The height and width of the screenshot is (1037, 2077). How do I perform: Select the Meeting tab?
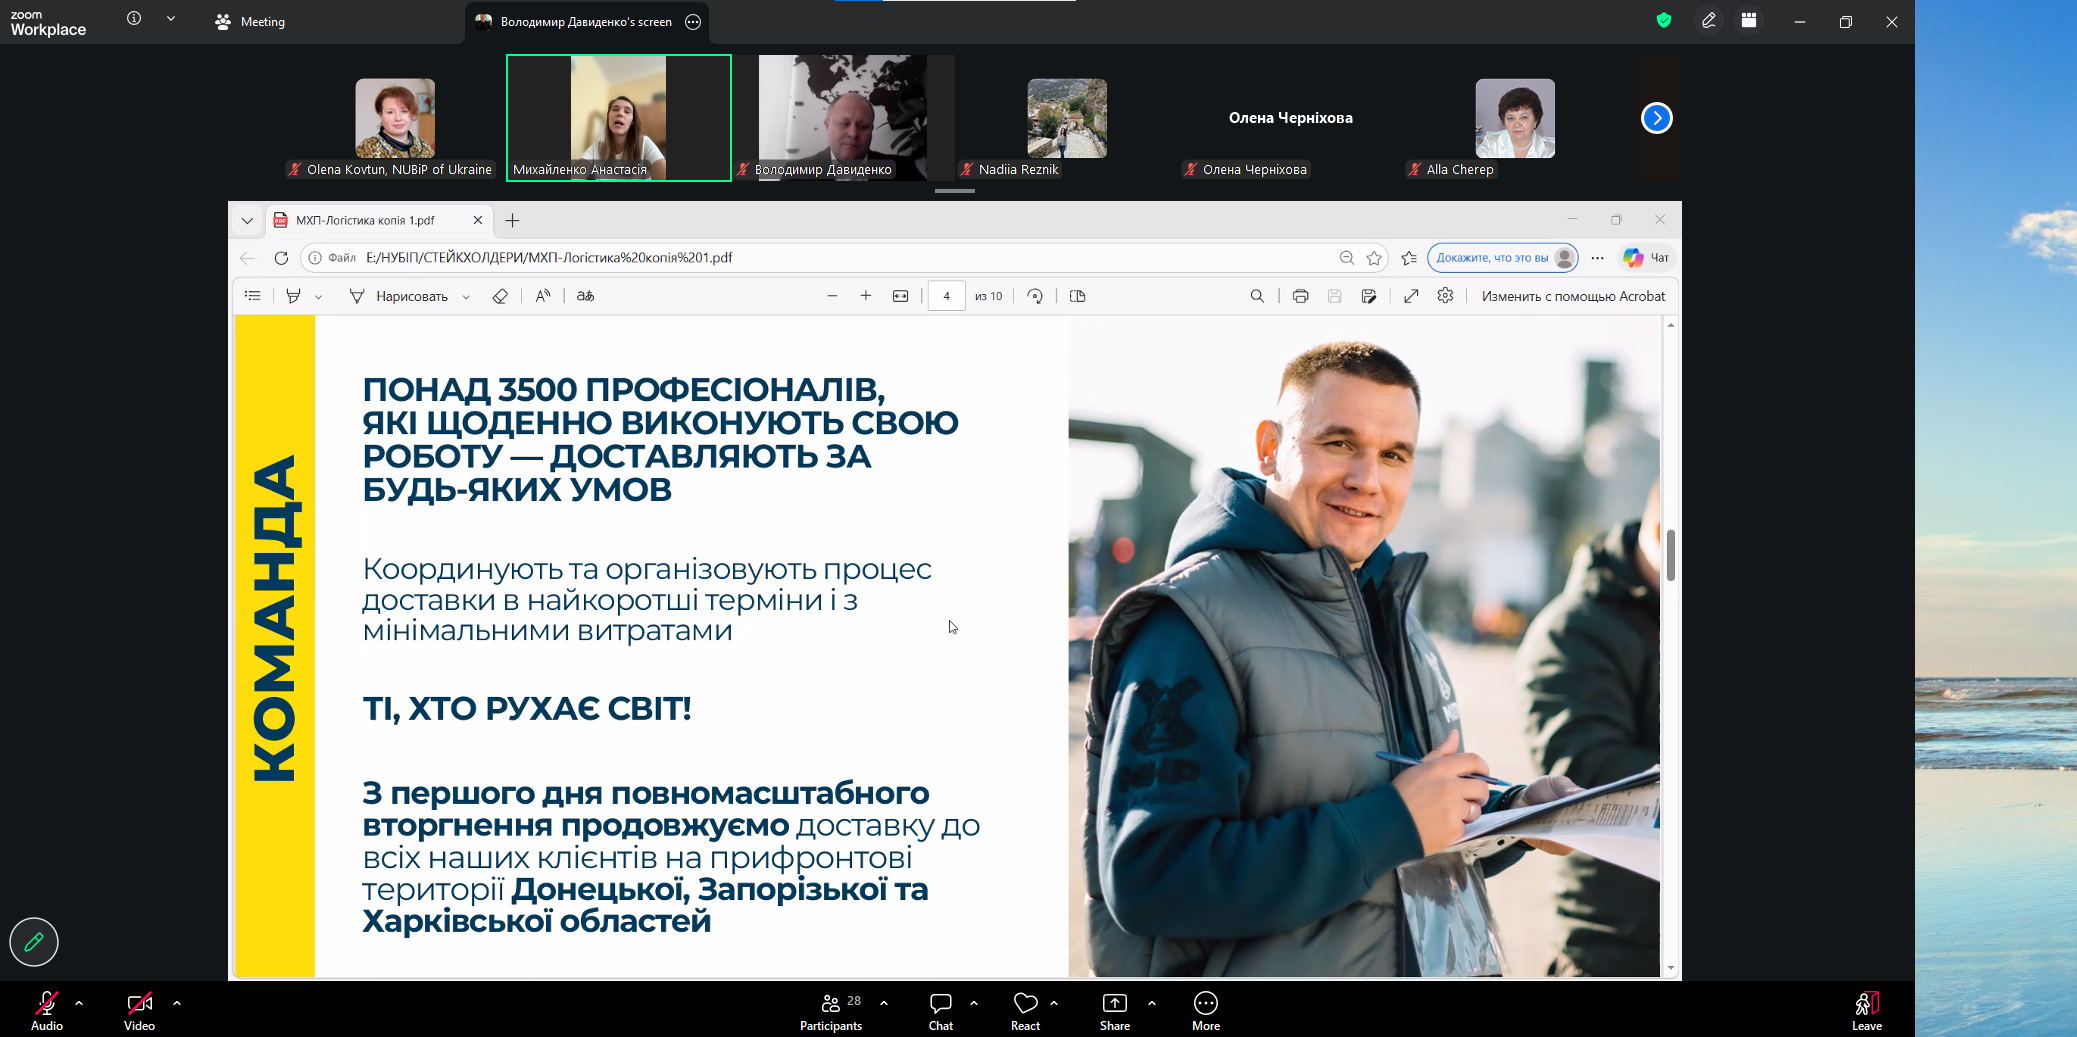[251, 22]
